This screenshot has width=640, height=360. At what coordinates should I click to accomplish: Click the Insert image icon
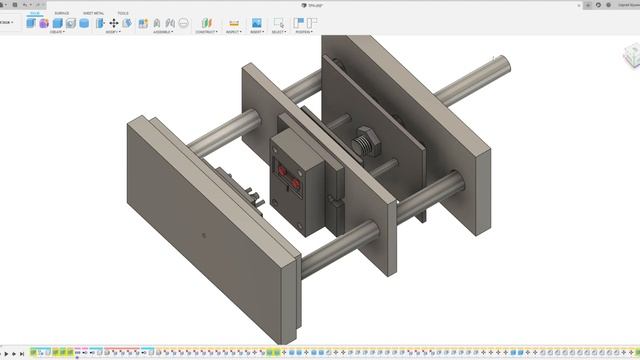[256, 23]
